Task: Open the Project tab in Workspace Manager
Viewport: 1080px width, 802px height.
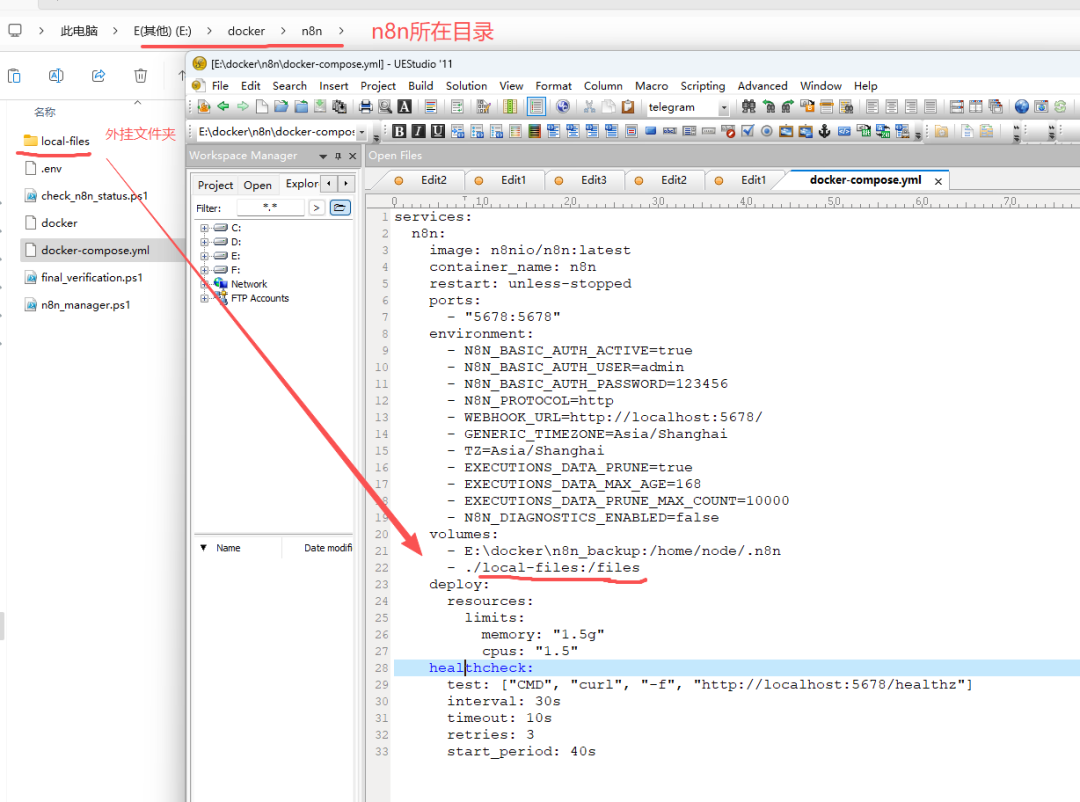Action: [x=215, y=185]
